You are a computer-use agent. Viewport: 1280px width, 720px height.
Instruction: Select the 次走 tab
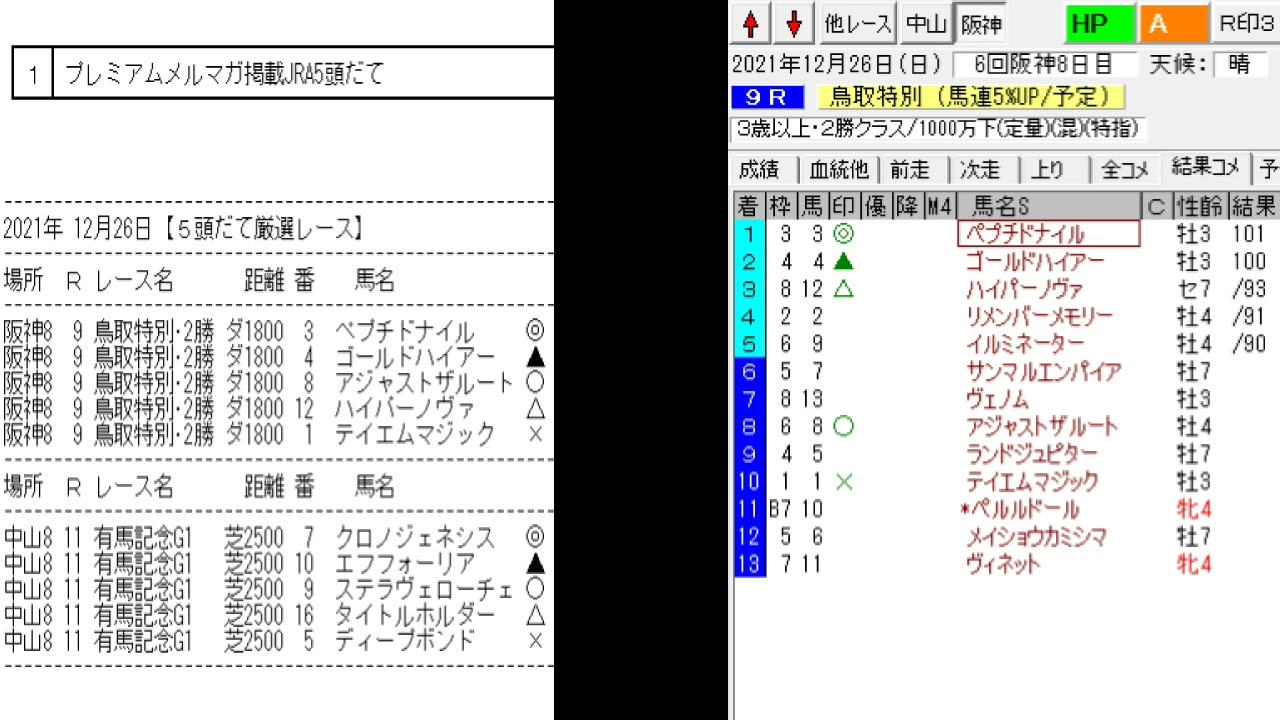click(980, 170)
